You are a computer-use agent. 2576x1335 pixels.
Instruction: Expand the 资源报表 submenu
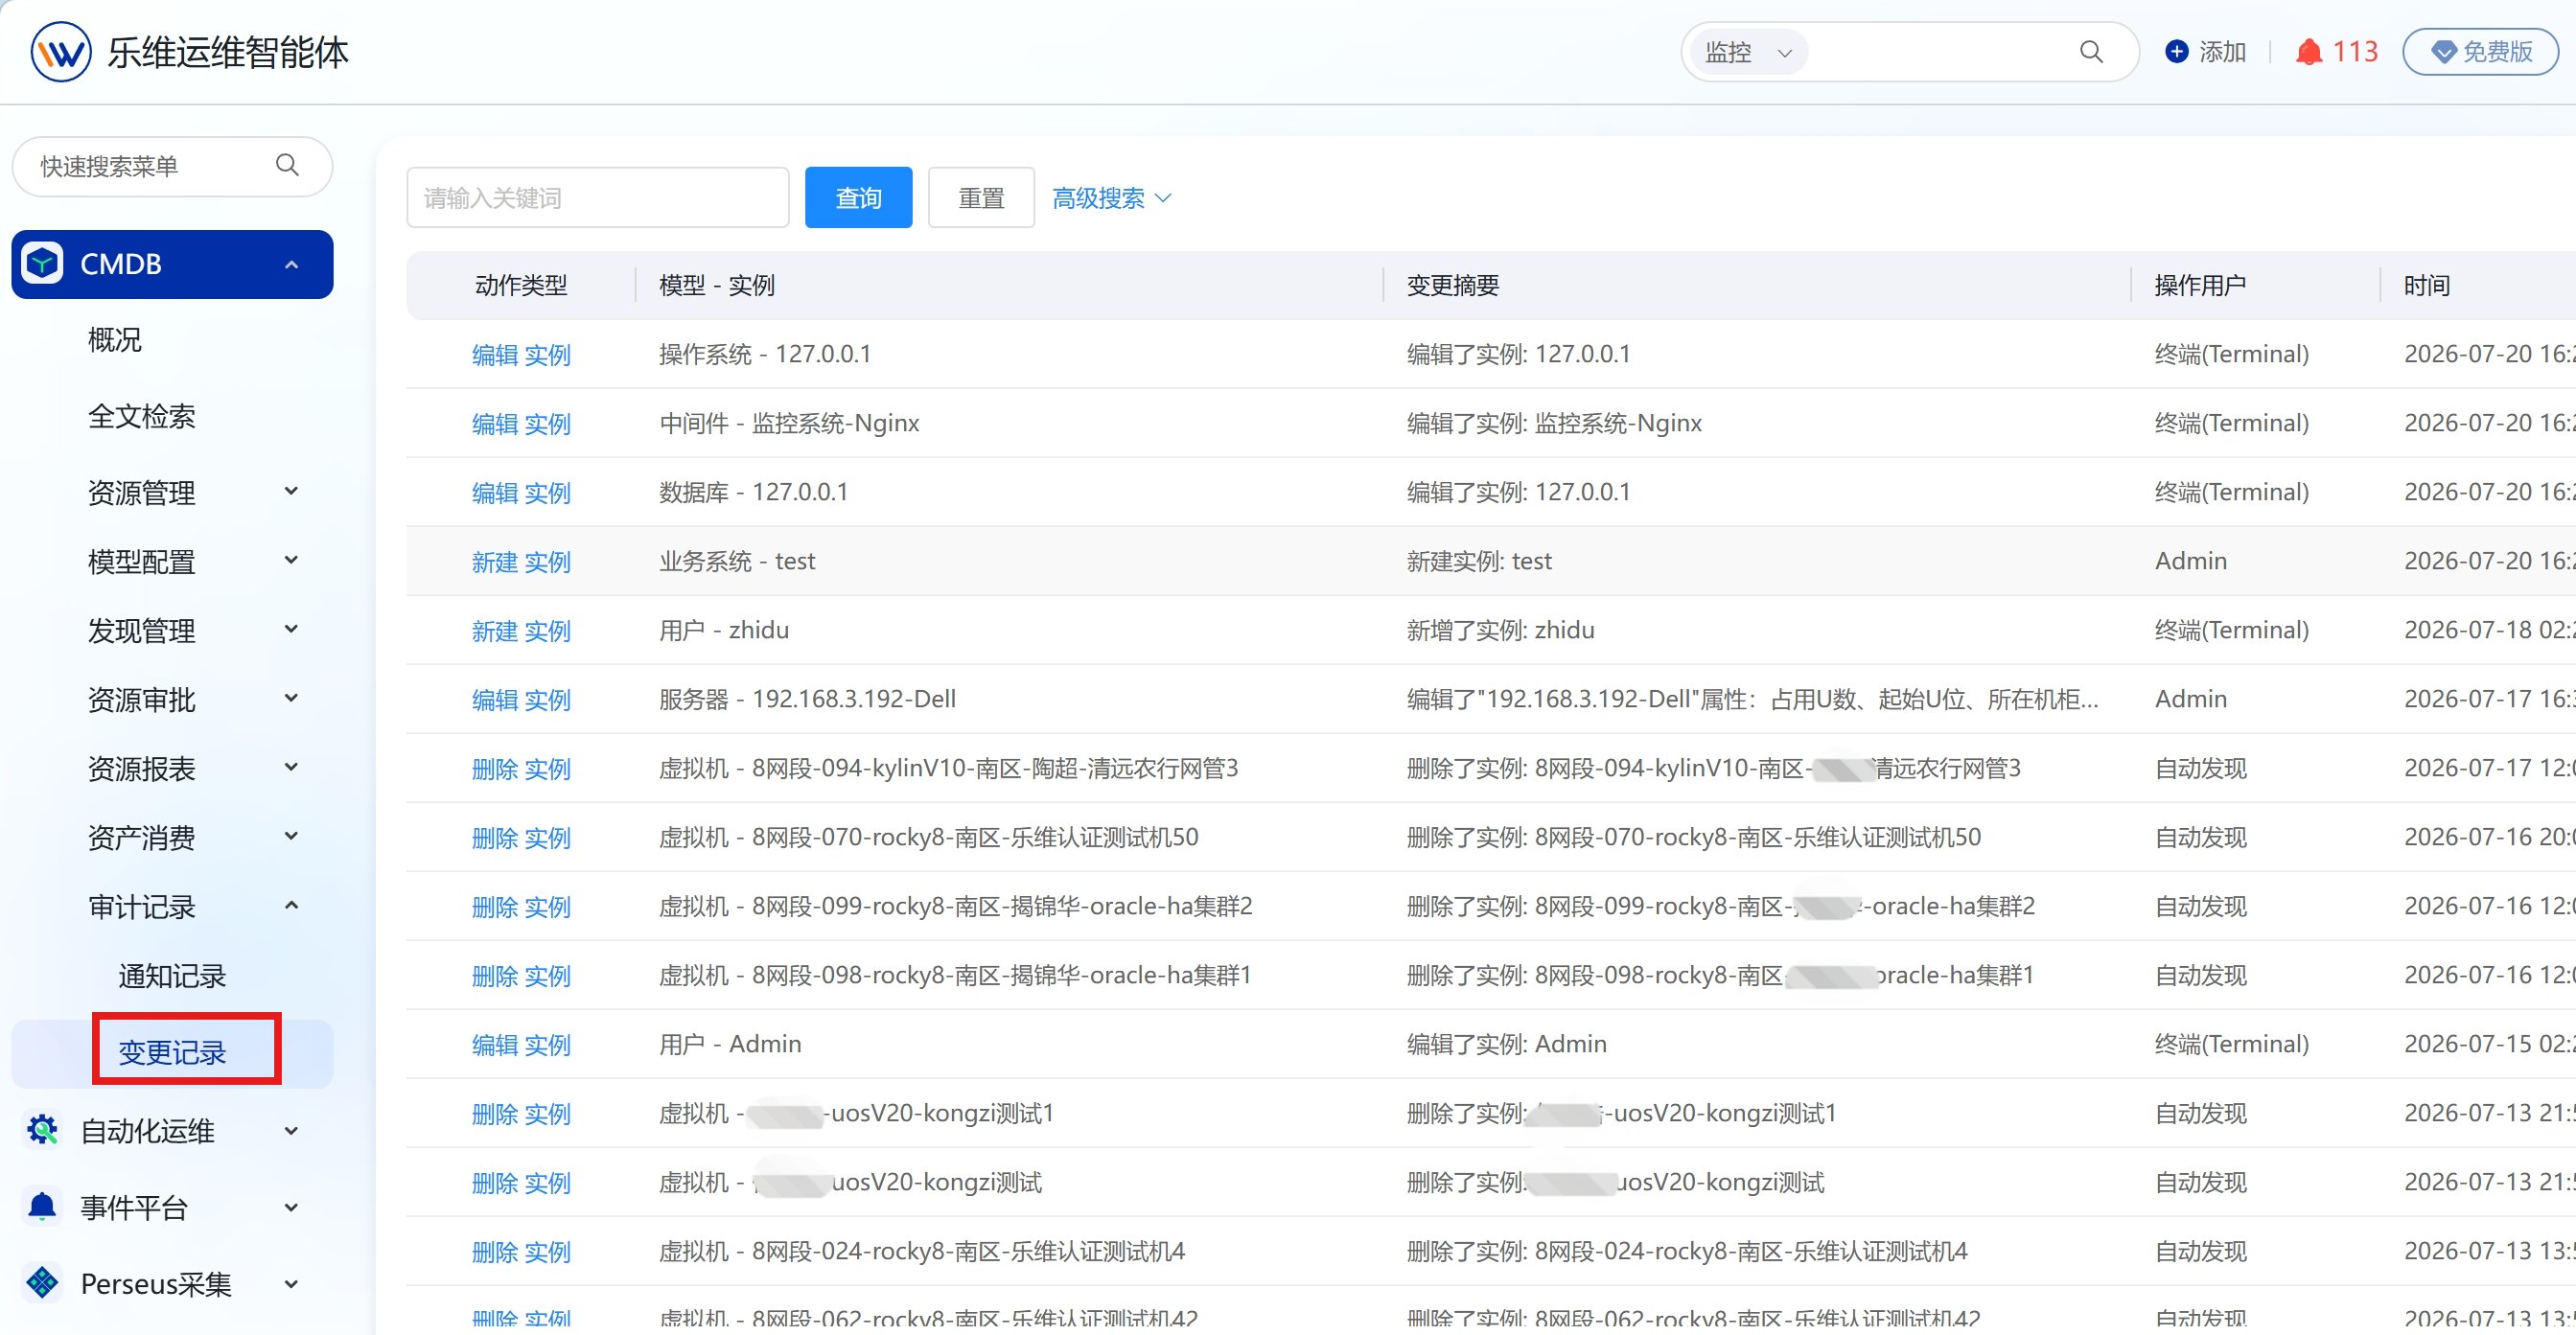click(x=291, y=767)
